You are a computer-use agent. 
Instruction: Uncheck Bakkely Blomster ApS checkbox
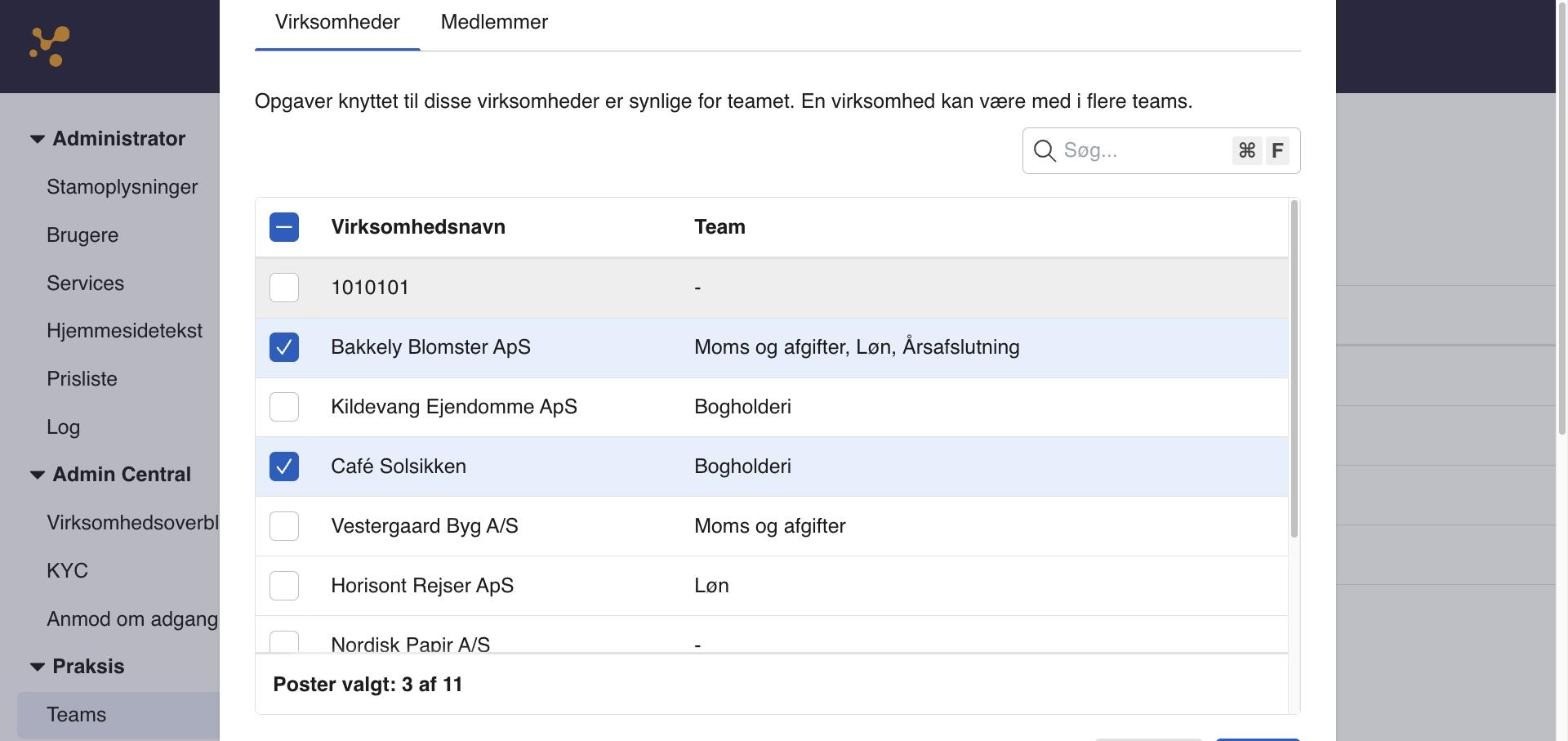[x=284, y=347]
